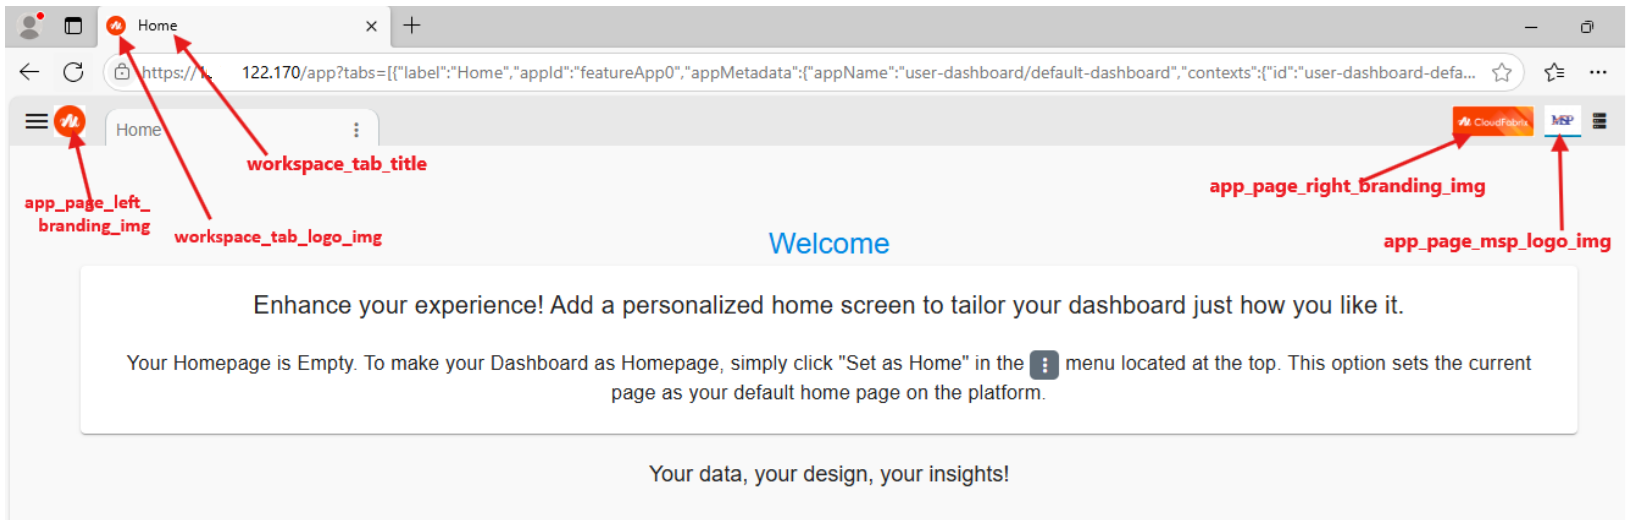The width and height of the screenshot is (1630, 520).
Task: Click the orange app logo beside hamburger menu
Action: point(70,122)
